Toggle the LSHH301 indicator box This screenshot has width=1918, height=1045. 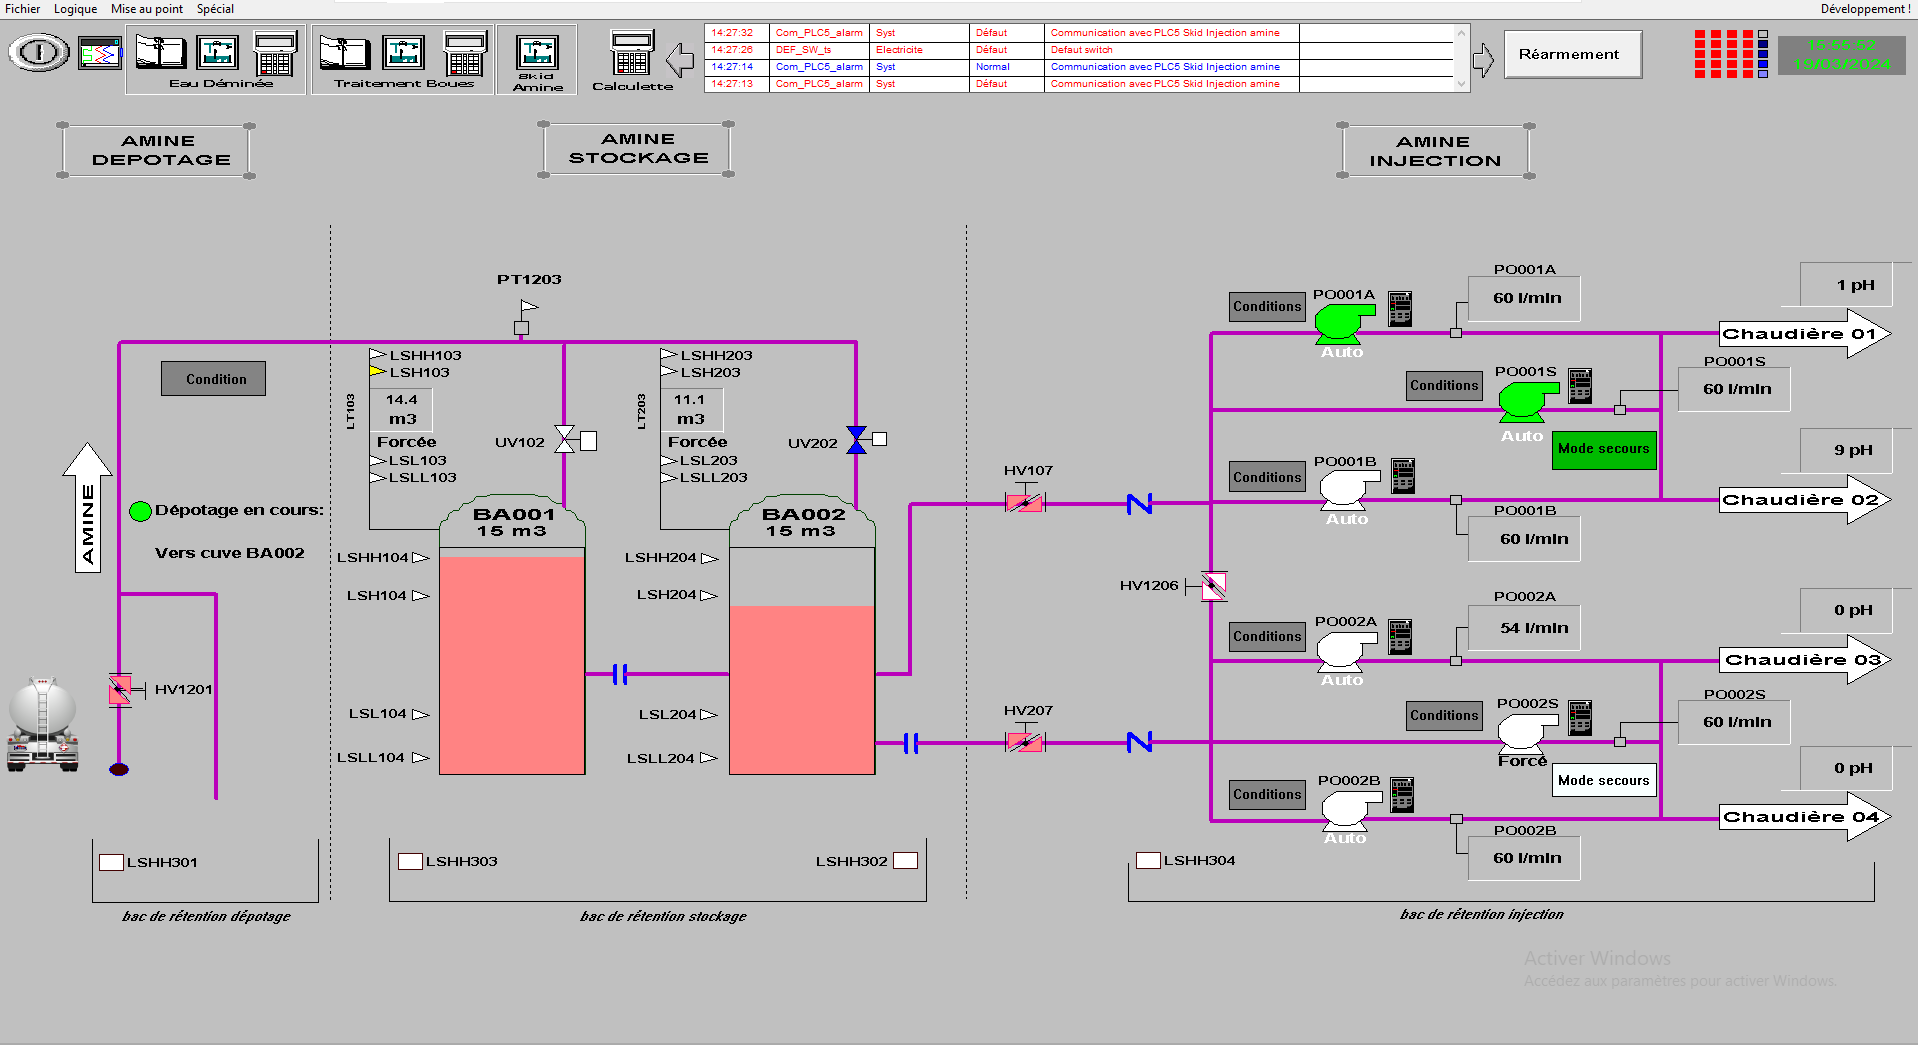point(111,862)
